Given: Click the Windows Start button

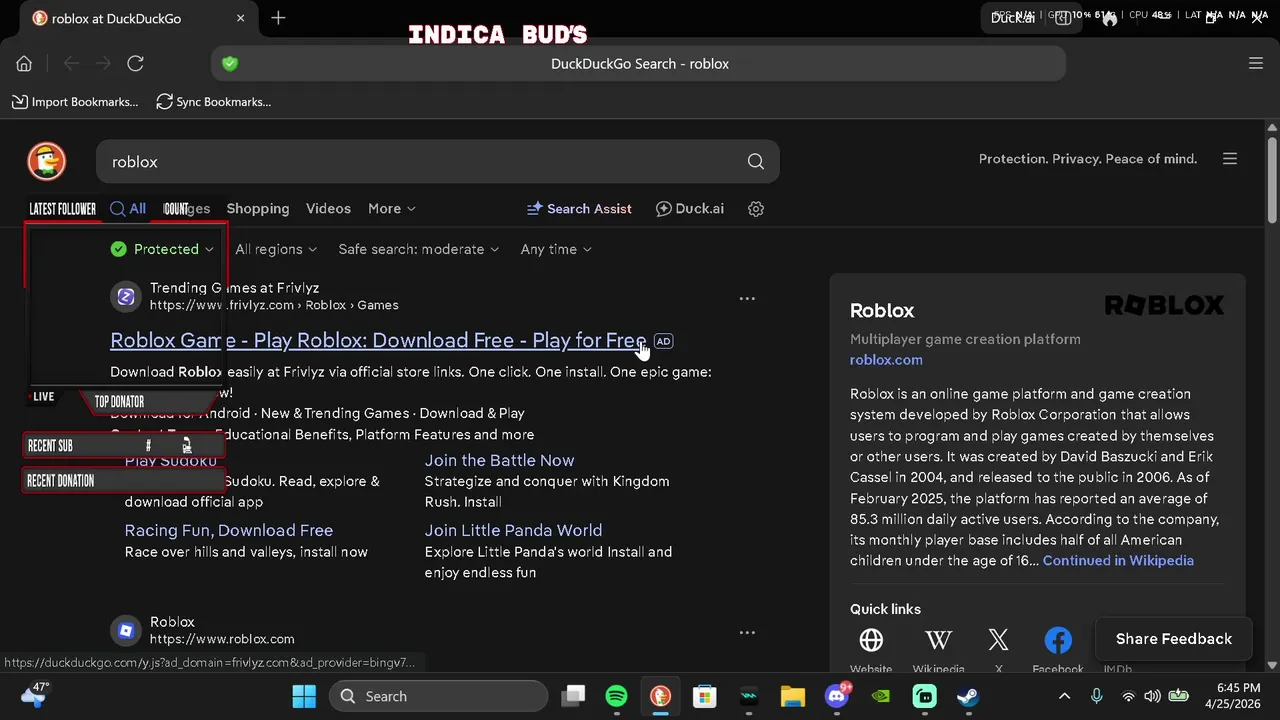Looking at the screenshot, I should tap(304, 696).
